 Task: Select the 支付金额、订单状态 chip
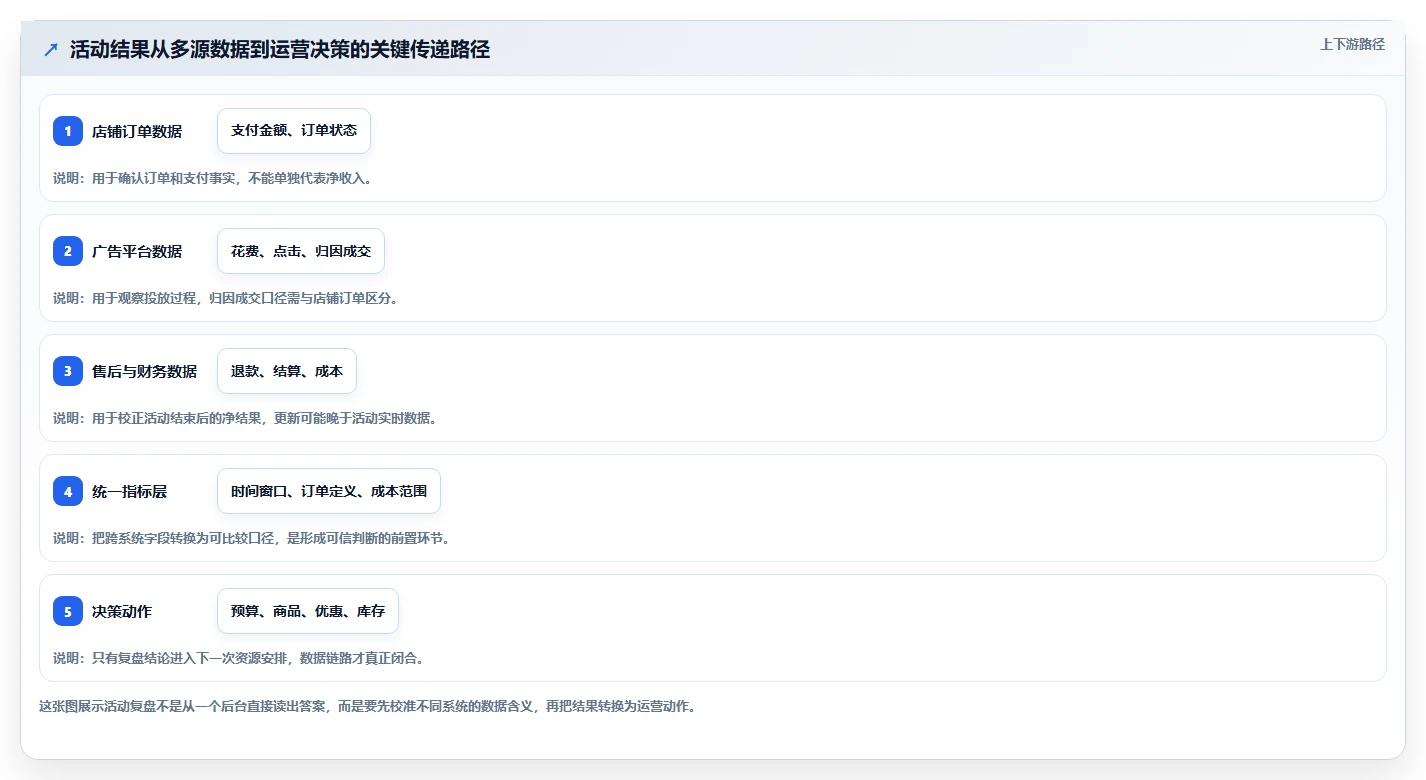point(294,131)
